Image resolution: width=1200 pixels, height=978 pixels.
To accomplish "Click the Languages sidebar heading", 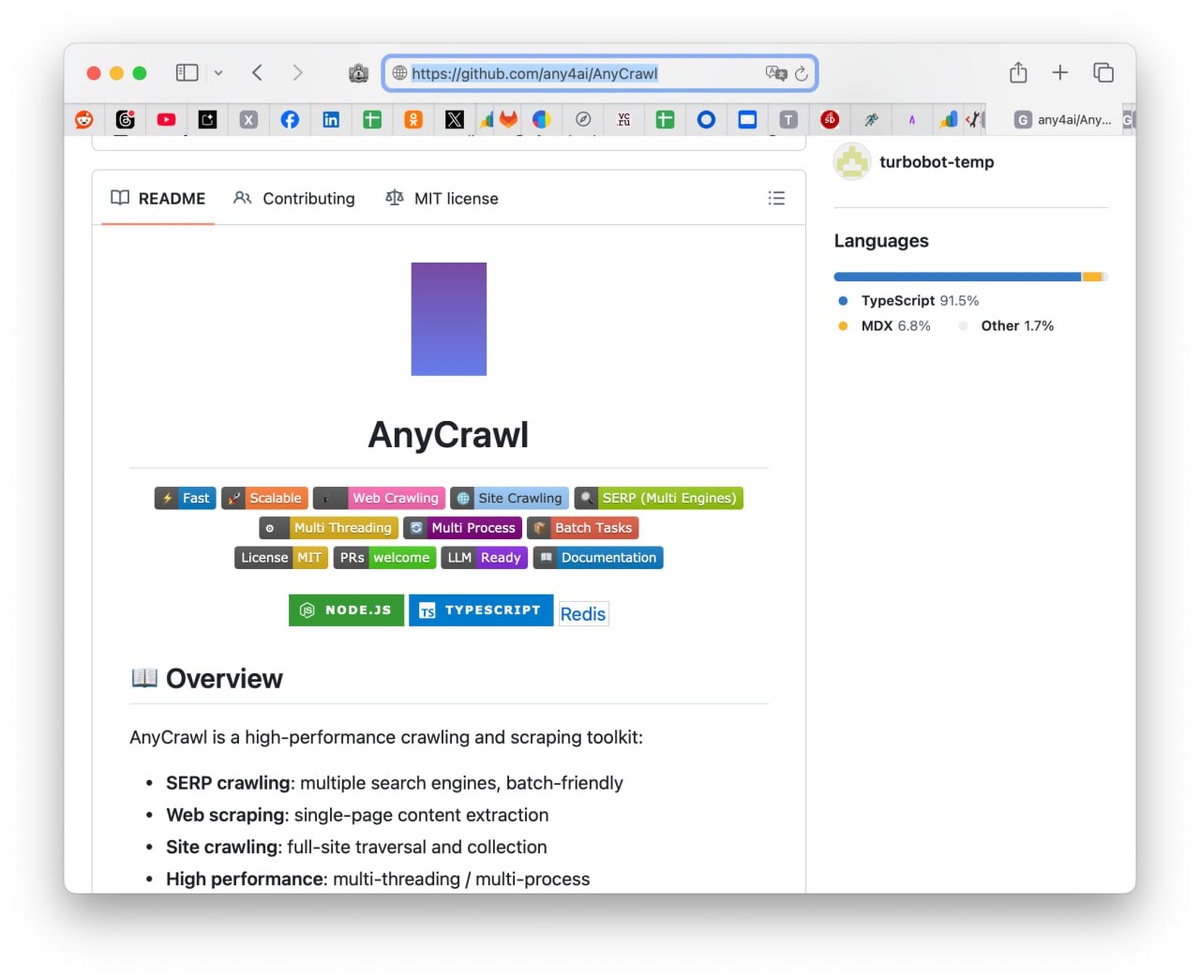I will (881, 241).
